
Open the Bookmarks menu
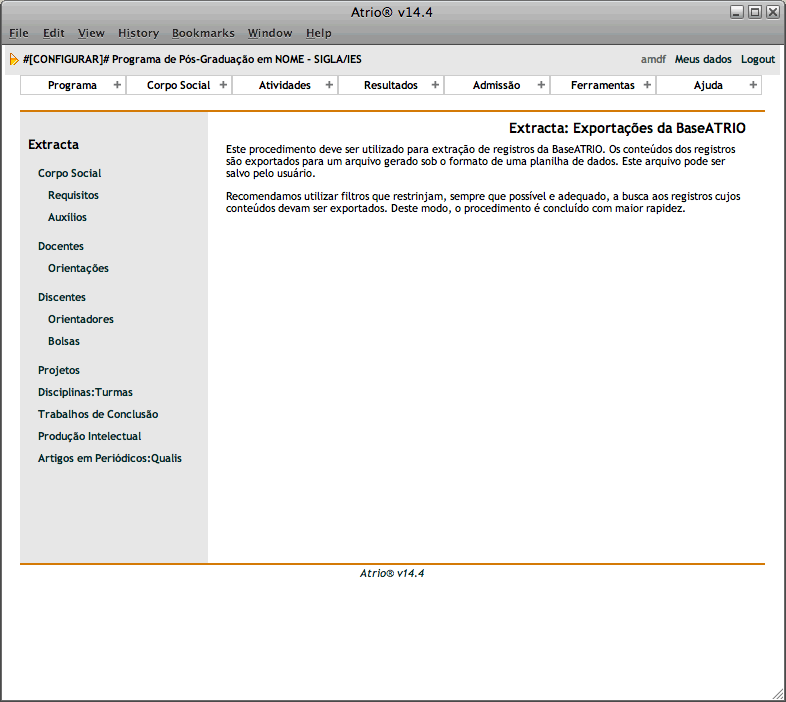click(x=202, y=33)
